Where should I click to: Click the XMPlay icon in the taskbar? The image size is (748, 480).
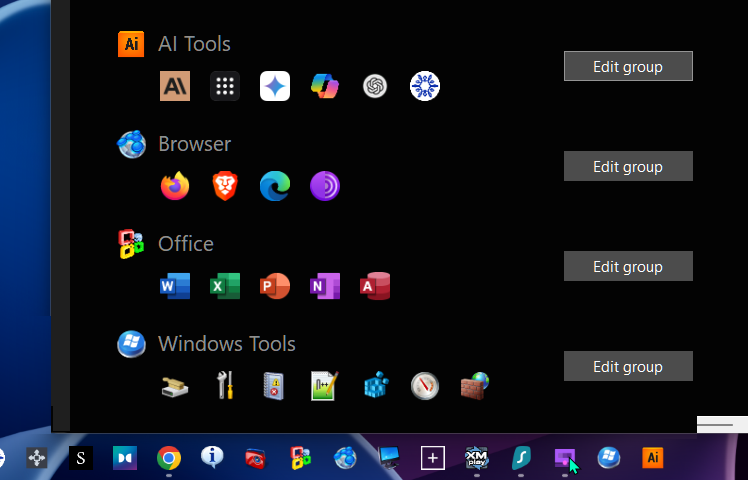click(x=476, y=458)
